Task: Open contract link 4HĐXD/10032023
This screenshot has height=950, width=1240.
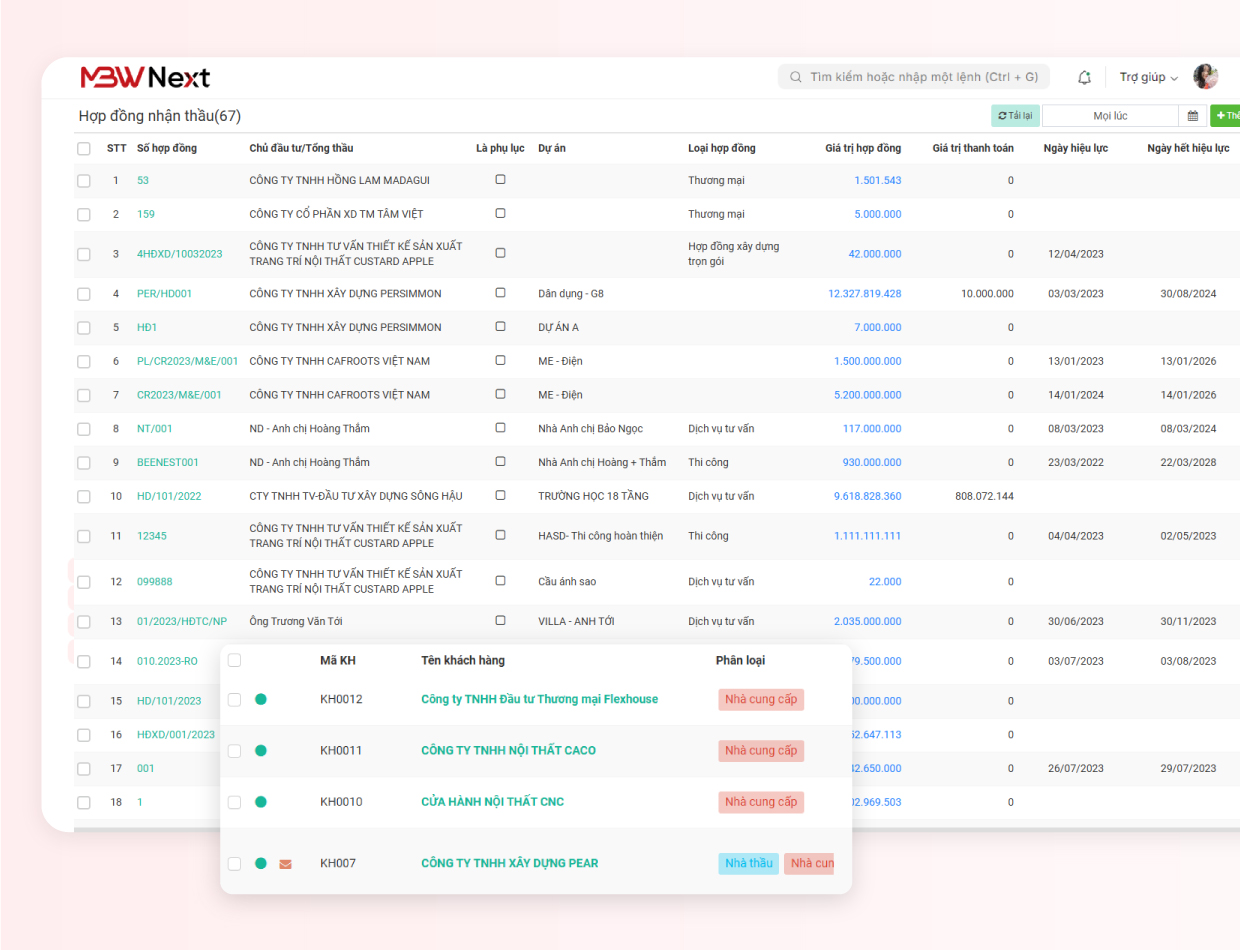Action: [180, 254]
